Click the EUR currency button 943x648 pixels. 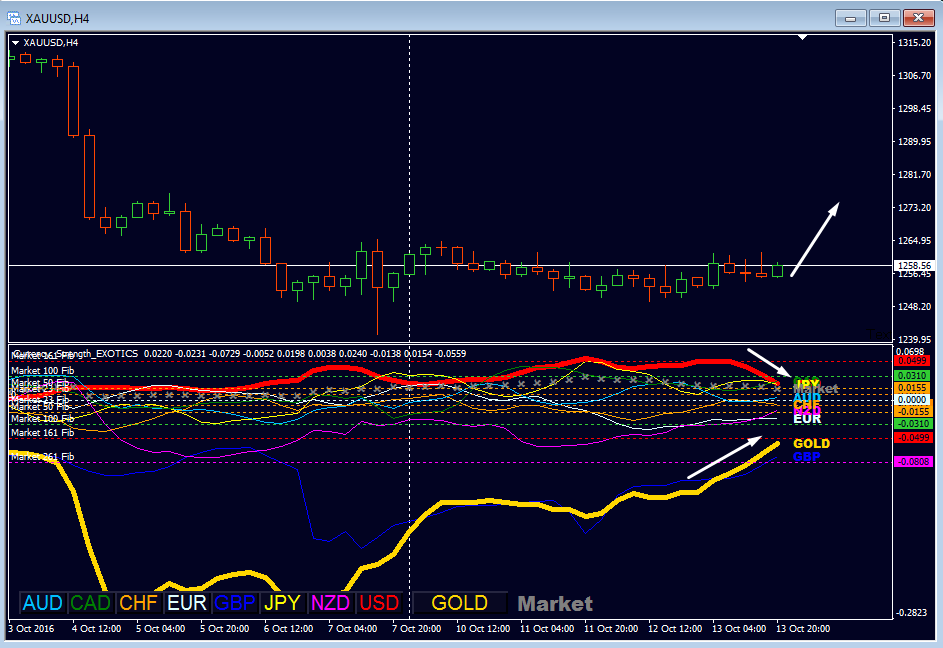click(186, 603)
